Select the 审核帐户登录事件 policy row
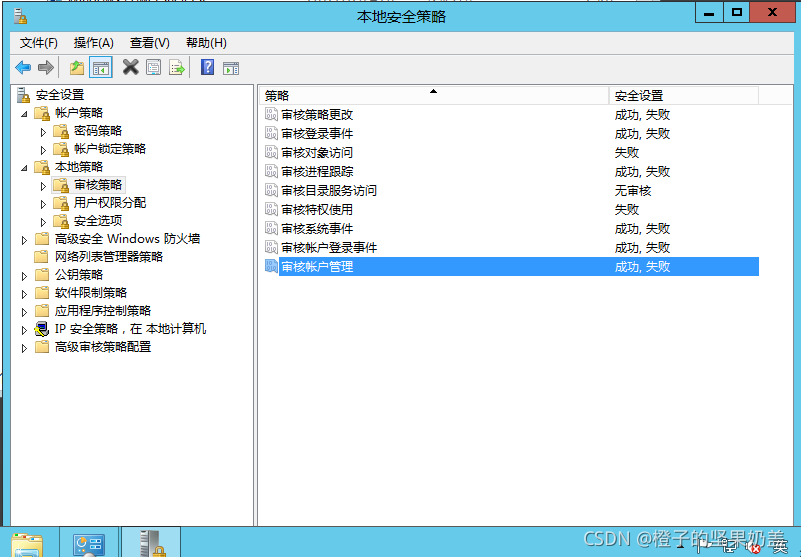Viewport: 801px width, 557px height. pyautogui.click(x=509, y=247)
